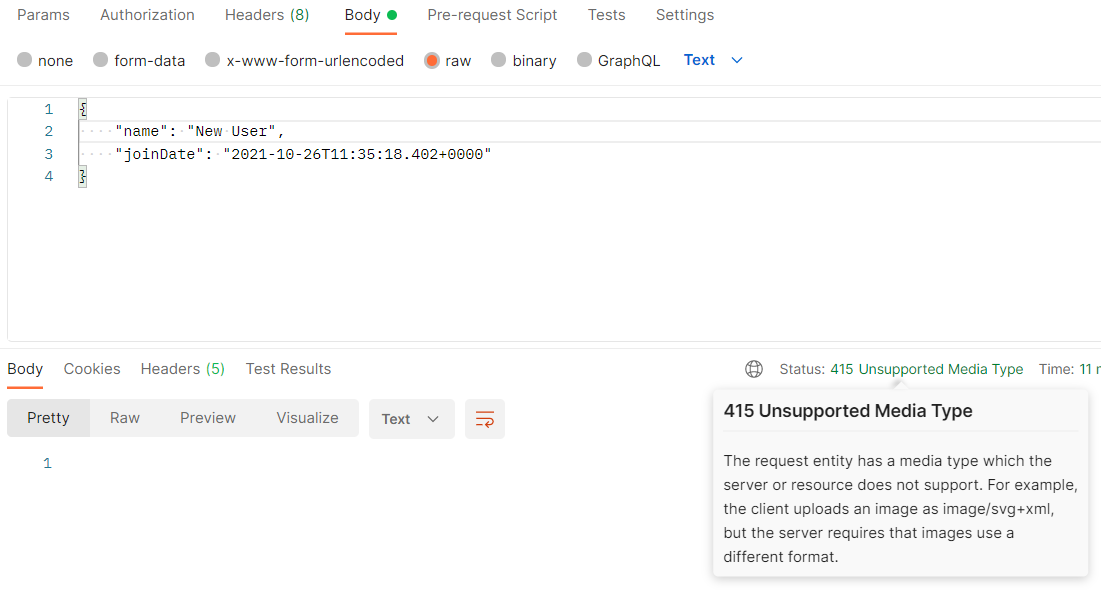The width and height of the screenshot is (1101, 593).
Task: View the response Cookies tab
Action: 92,369
